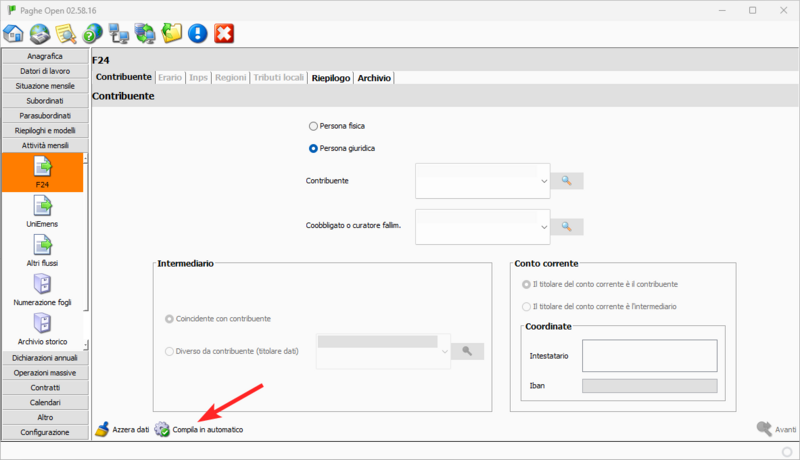The image size is (800, 460).
Task: Switch to the Riepilogo tab
Action: [330, 77]
